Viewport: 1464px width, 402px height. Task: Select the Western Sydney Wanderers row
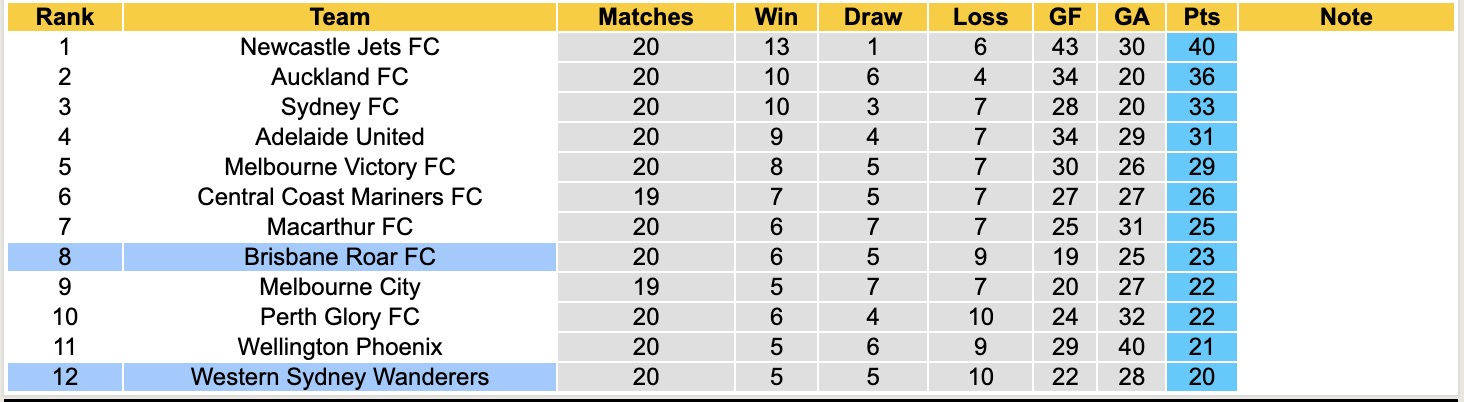(x=340, y=377)
